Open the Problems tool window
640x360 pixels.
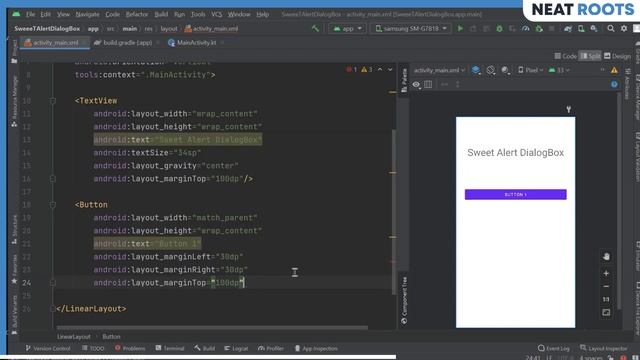[x=130, y=348]
